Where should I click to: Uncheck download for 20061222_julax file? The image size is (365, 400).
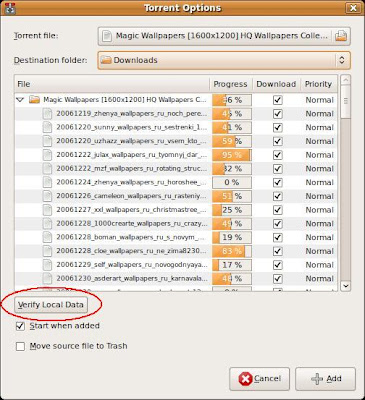pos(277,155)
